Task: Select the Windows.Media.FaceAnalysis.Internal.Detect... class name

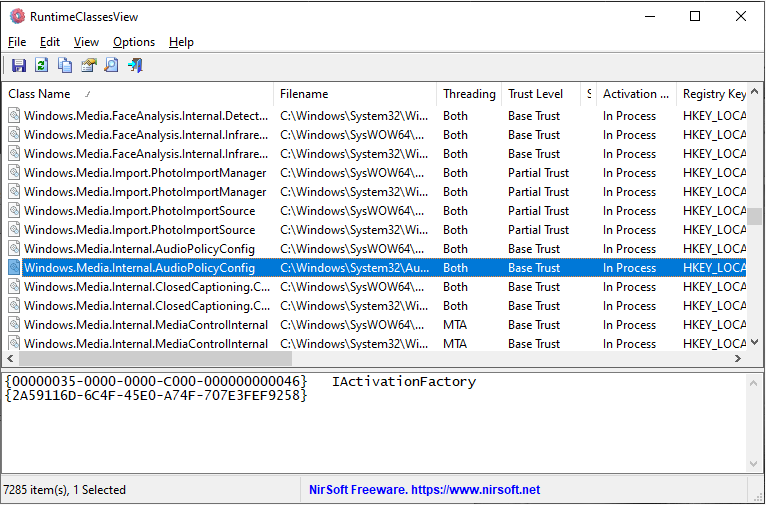Action: (146, 116)
